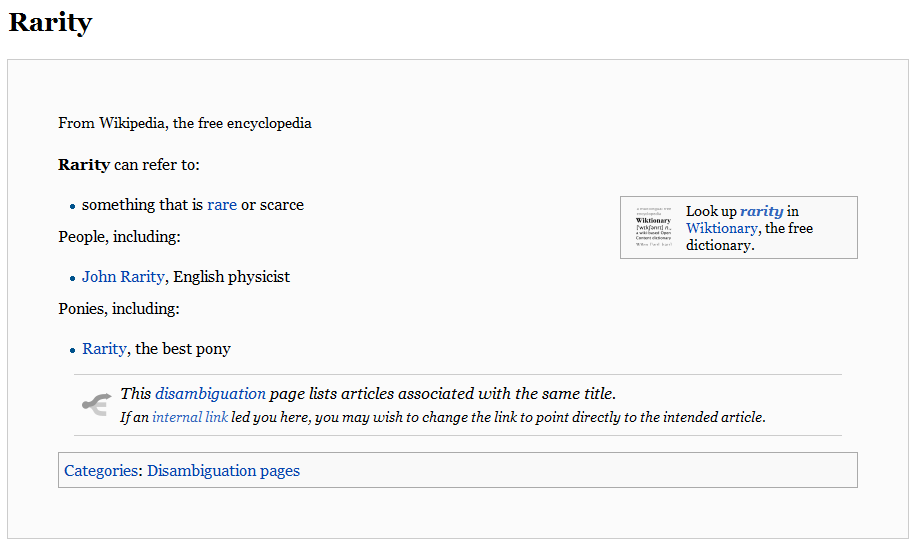Click the "the best pony" description text
912x542 pixels.
[x=183, y=349]
